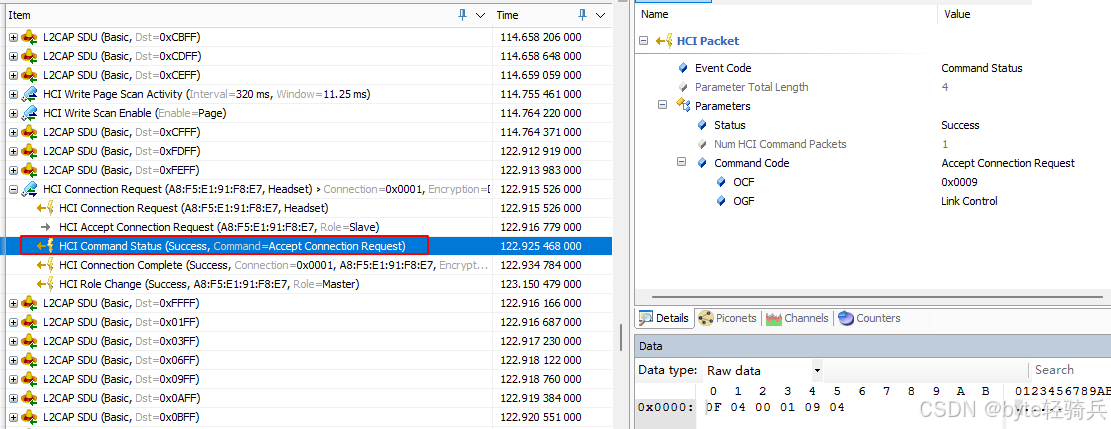
Task: Click the Accept Connection Request value
Action: pos(1008,163)
